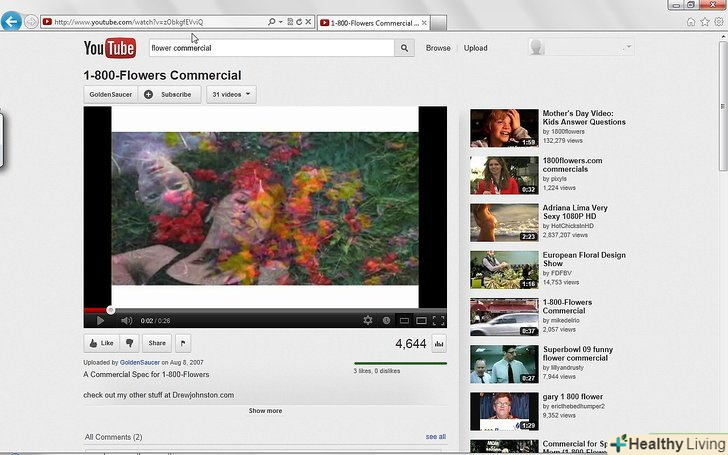Image resolution: width=728 pixels, height=455 pixels.
Task: Open Mother's Day Video thumbnail
Action: tap(504, 128)
